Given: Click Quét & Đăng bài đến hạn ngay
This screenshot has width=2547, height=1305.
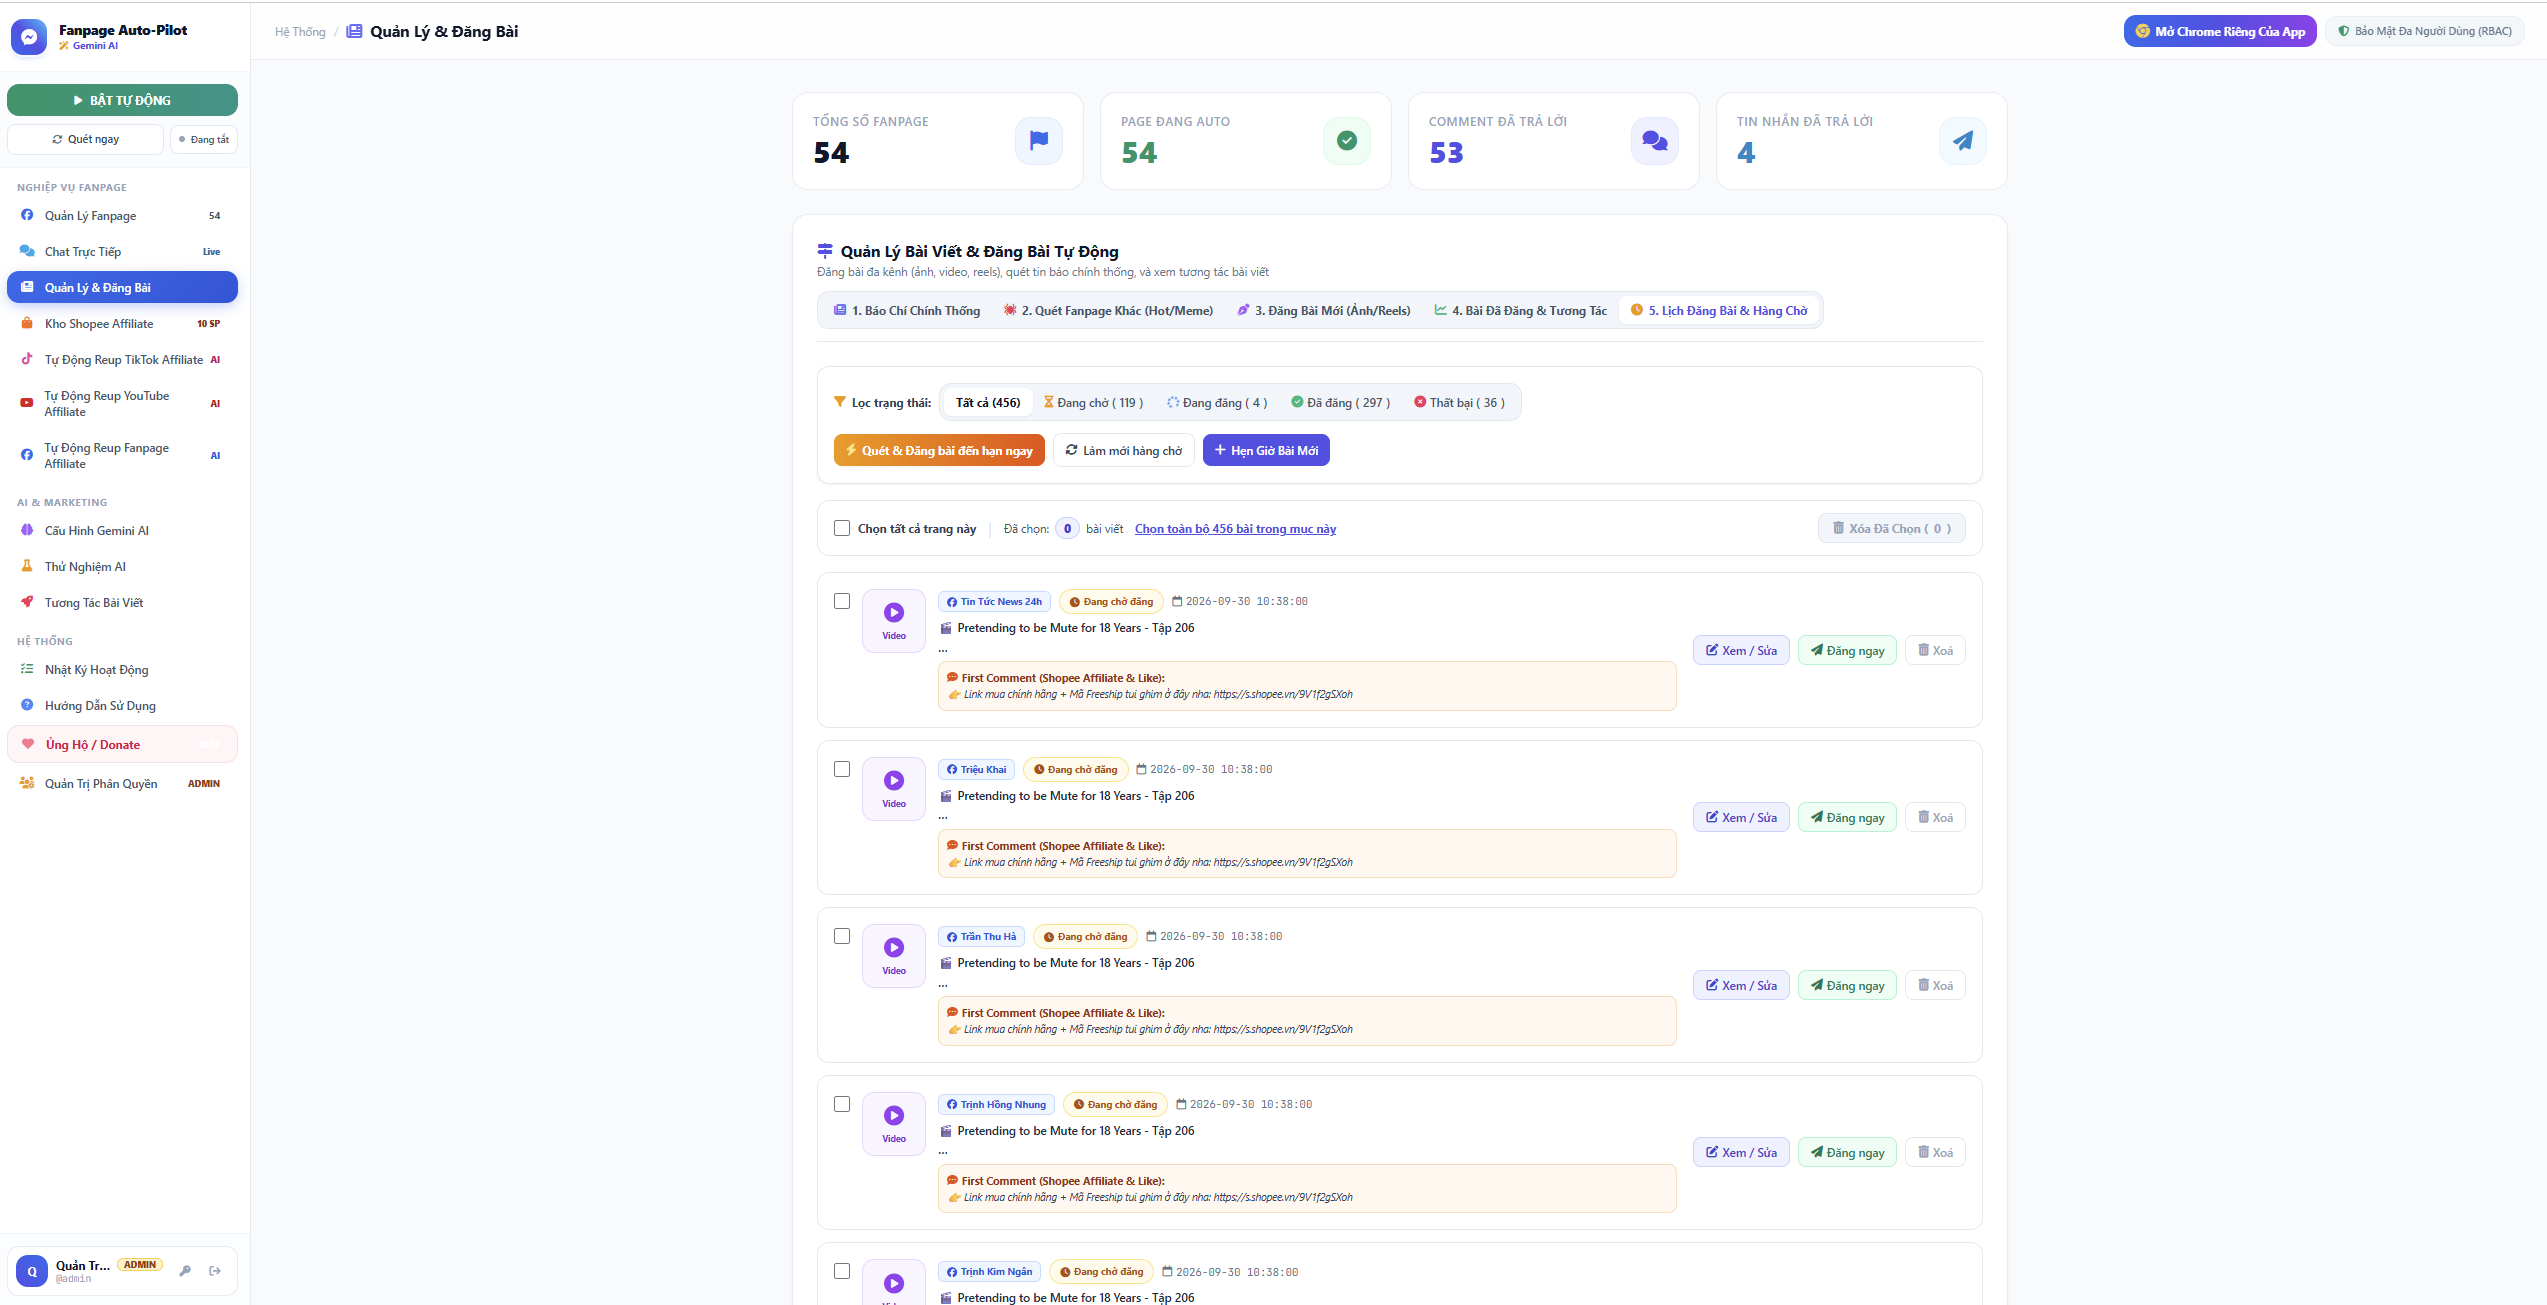Looking at the screenshot, I should click(939, 450).
